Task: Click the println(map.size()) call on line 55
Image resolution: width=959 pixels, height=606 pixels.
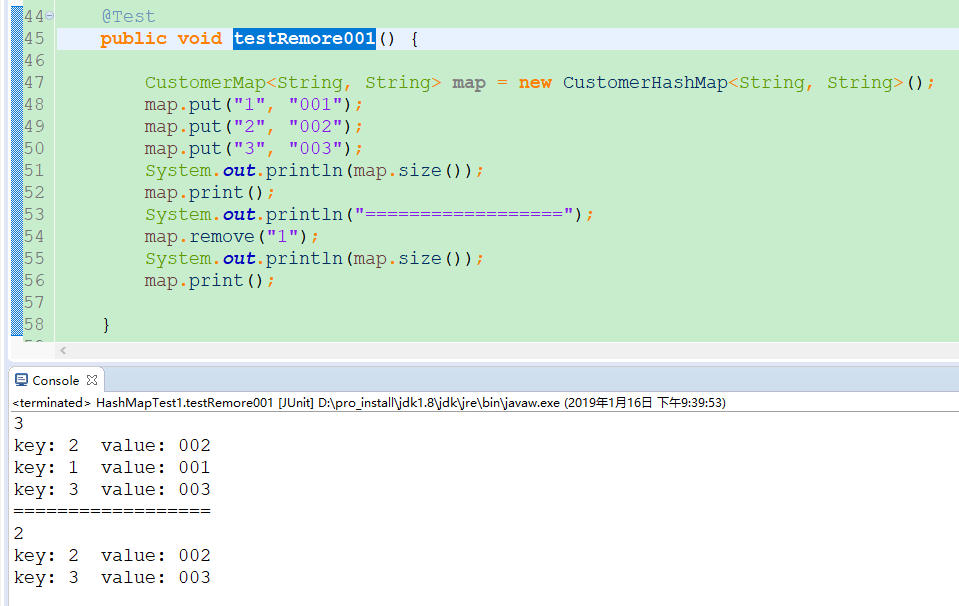Action: [x=314, y=259]
